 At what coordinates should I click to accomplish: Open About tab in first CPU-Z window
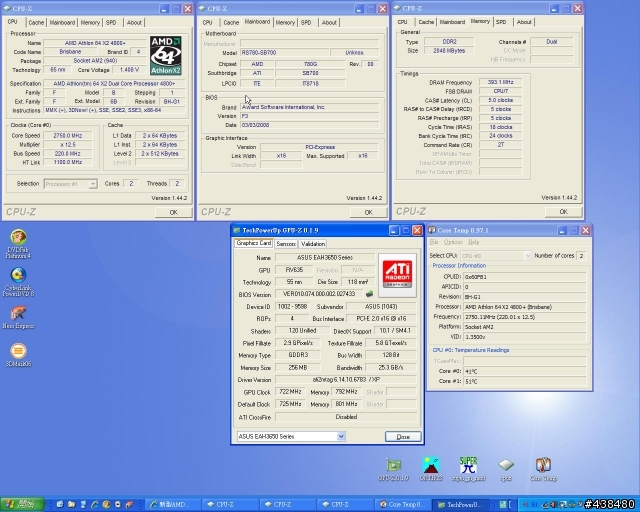[134, 22]
